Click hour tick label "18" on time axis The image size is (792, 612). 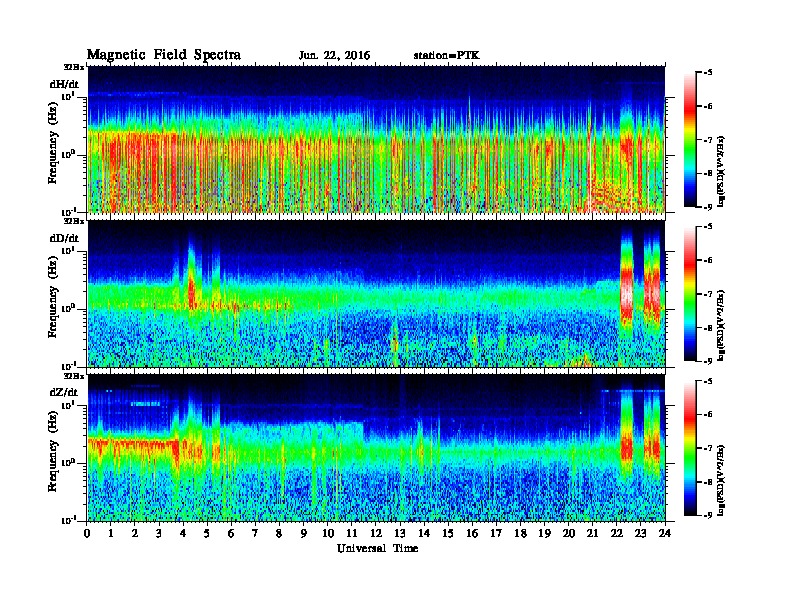pos(520,533)
